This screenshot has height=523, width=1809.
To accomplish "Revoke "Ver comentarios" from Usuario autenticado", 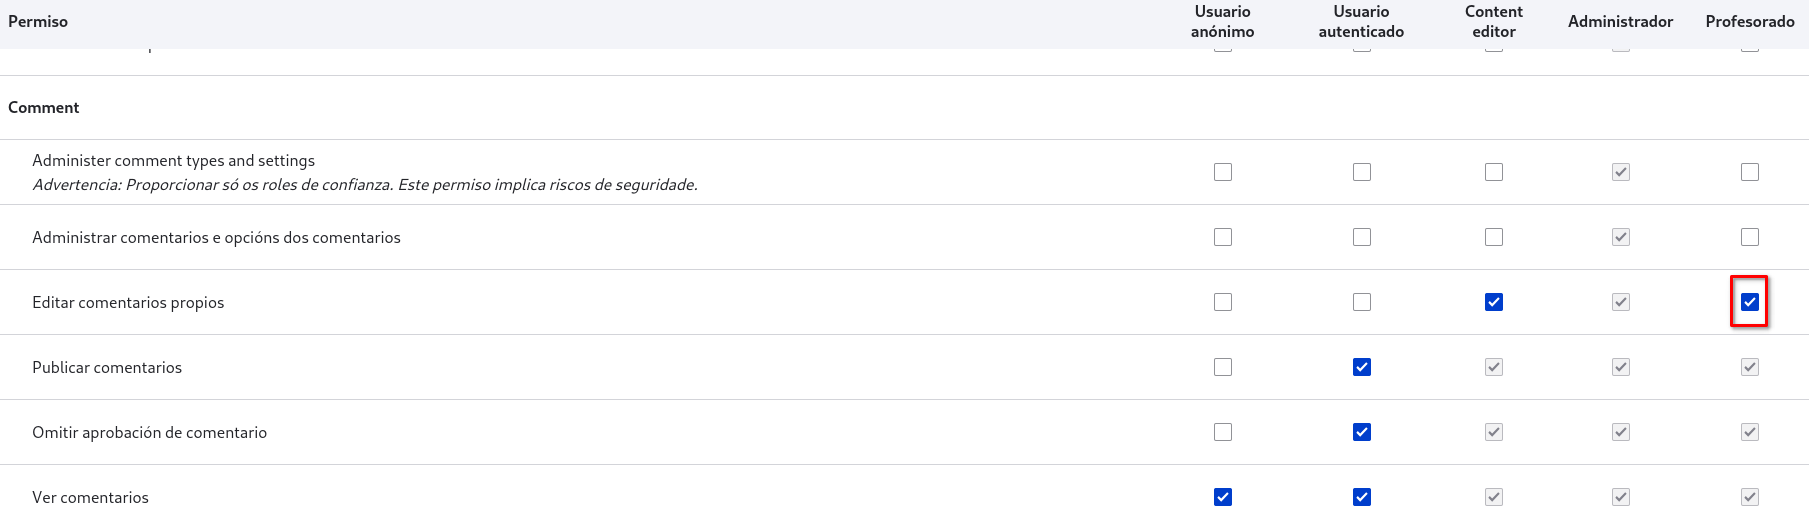I will coord(1361,497).
